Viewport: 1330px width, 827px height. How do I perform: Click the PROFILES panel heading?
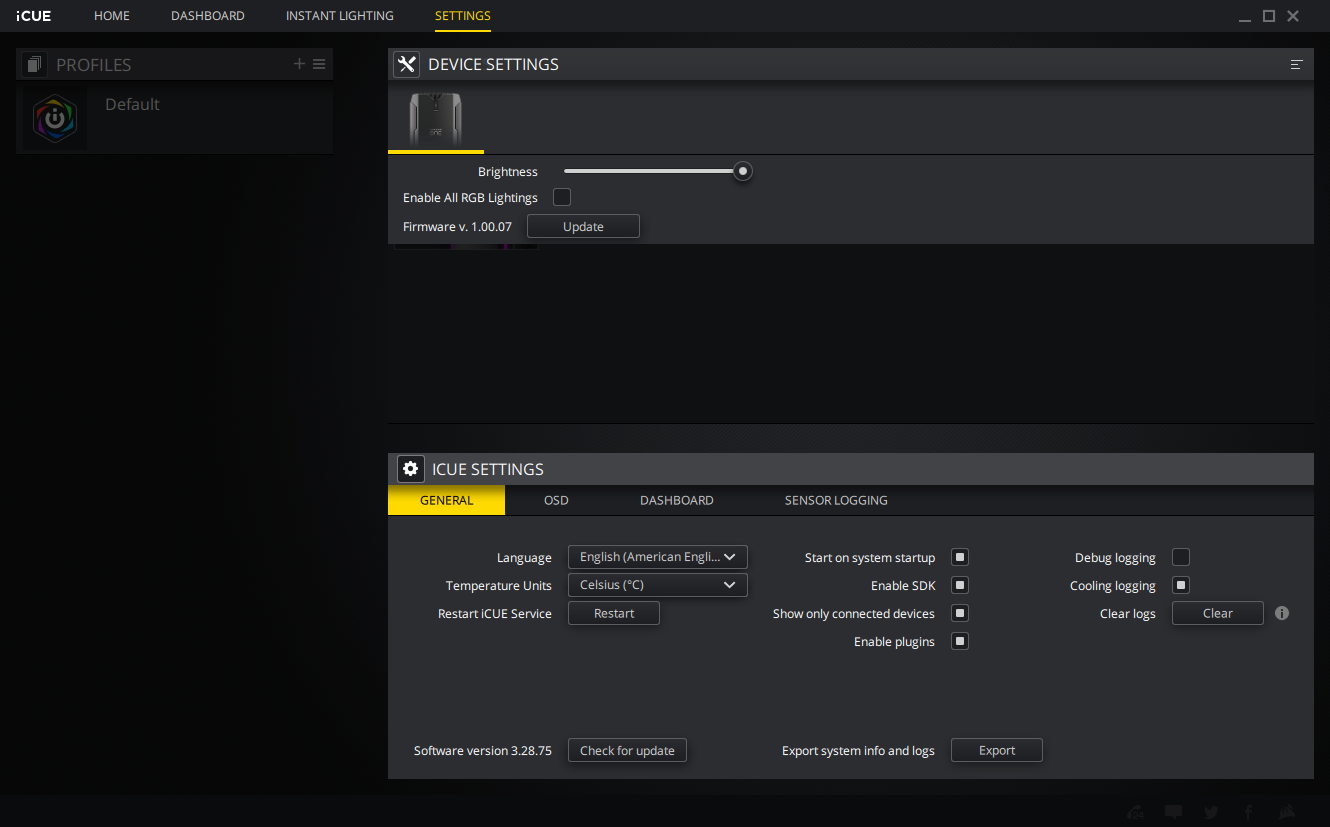94,65
